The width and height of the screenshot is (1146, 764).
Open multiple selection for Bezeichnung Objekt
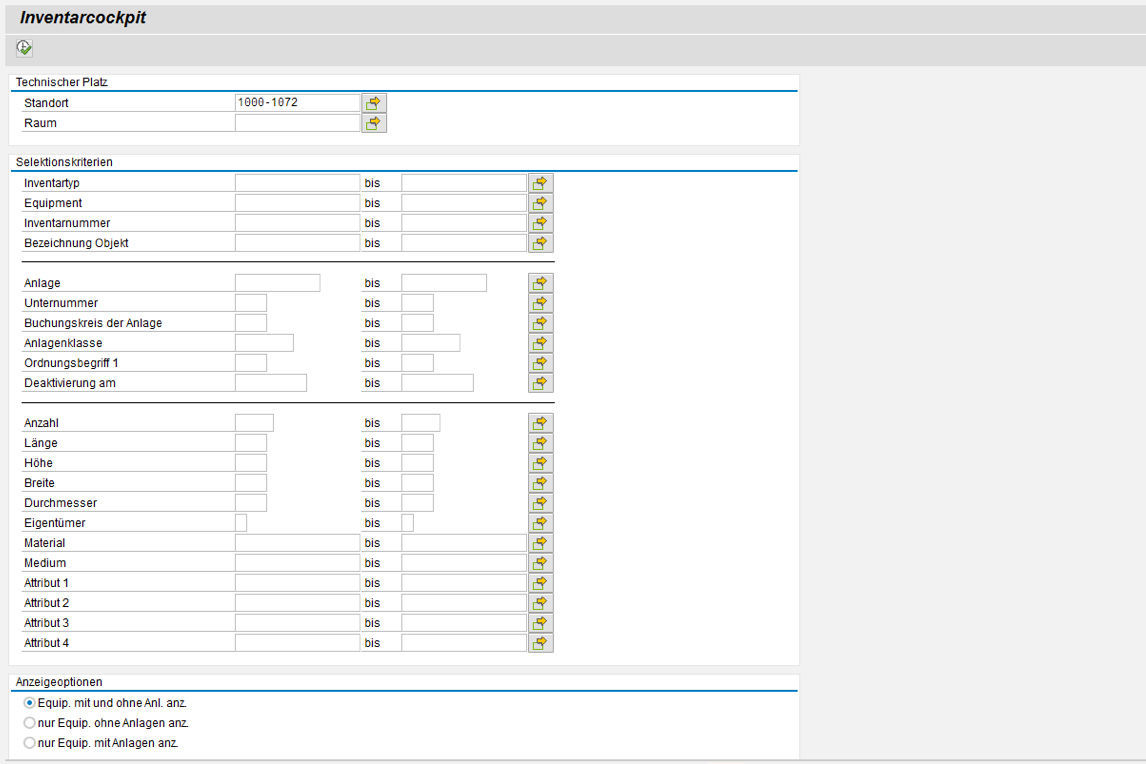point(540,242)
